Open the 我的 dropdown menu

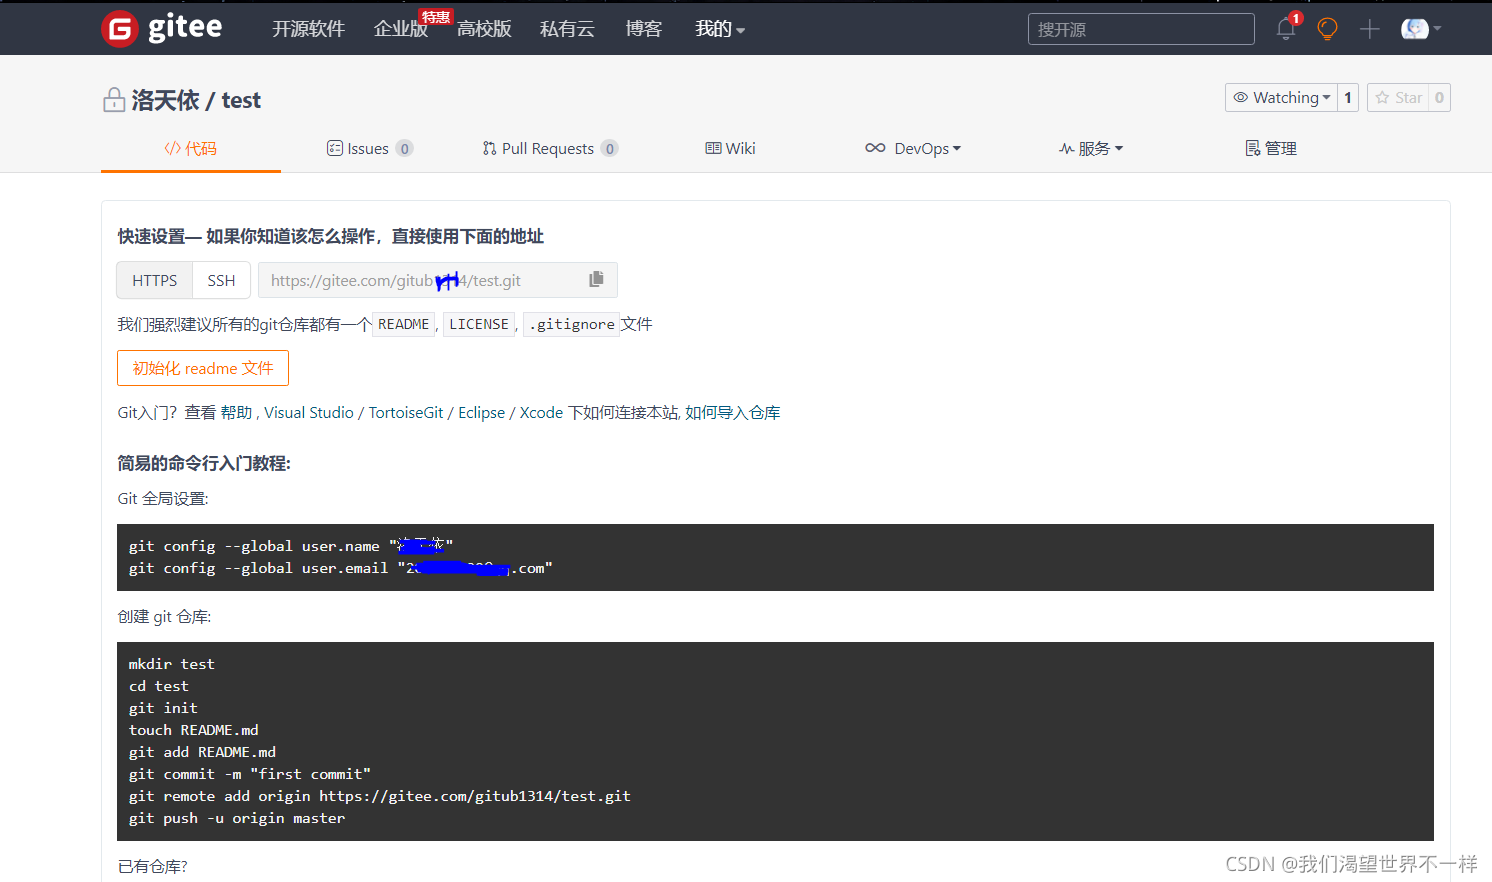point(720,29)
